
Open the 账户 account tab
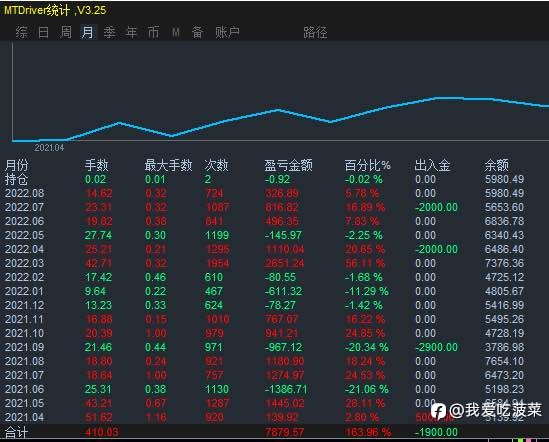point(227,32)
